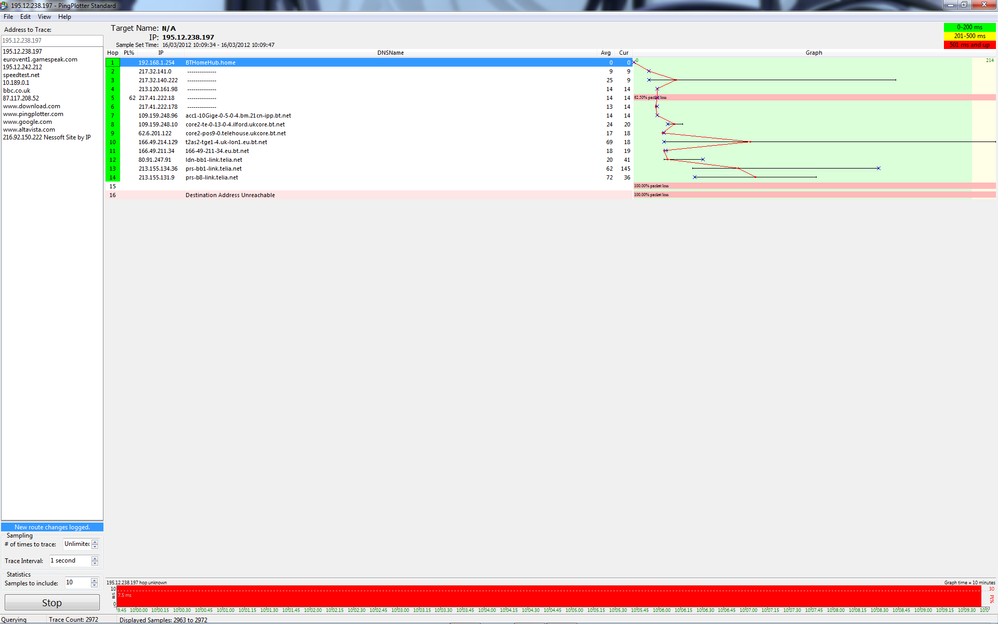Click the Graph column header
Viewport: 998px width, 624px height.
pos(814,53)
